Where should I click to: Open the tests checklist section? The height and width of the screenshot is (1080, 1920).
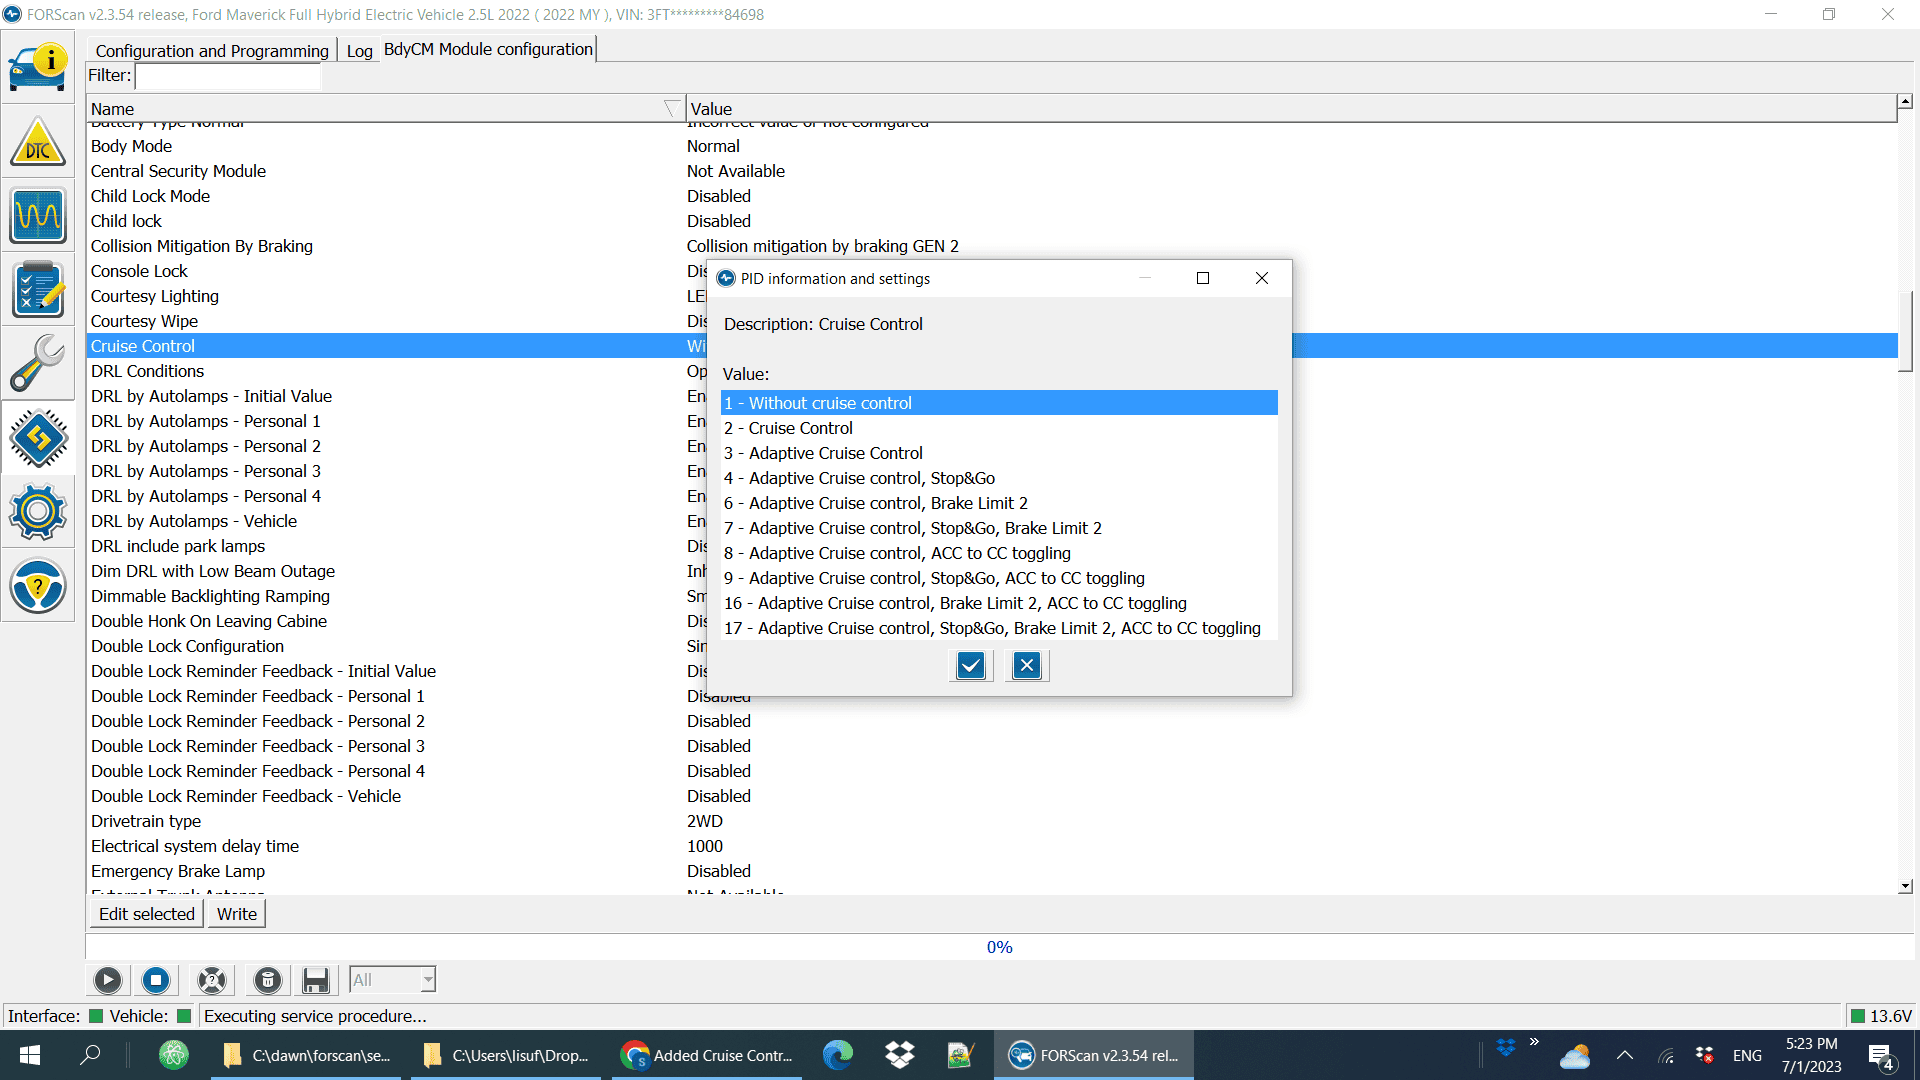(38, 290)
